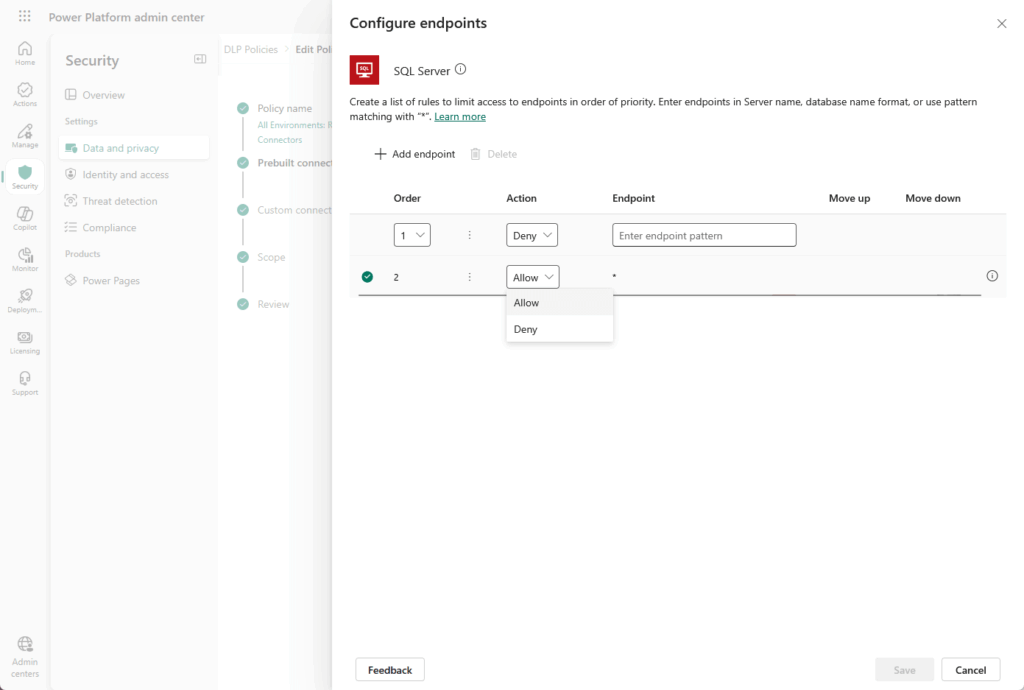Click the SQL Server info icon
Viewport: 1024px width, 690px height.
click(460, 69)
